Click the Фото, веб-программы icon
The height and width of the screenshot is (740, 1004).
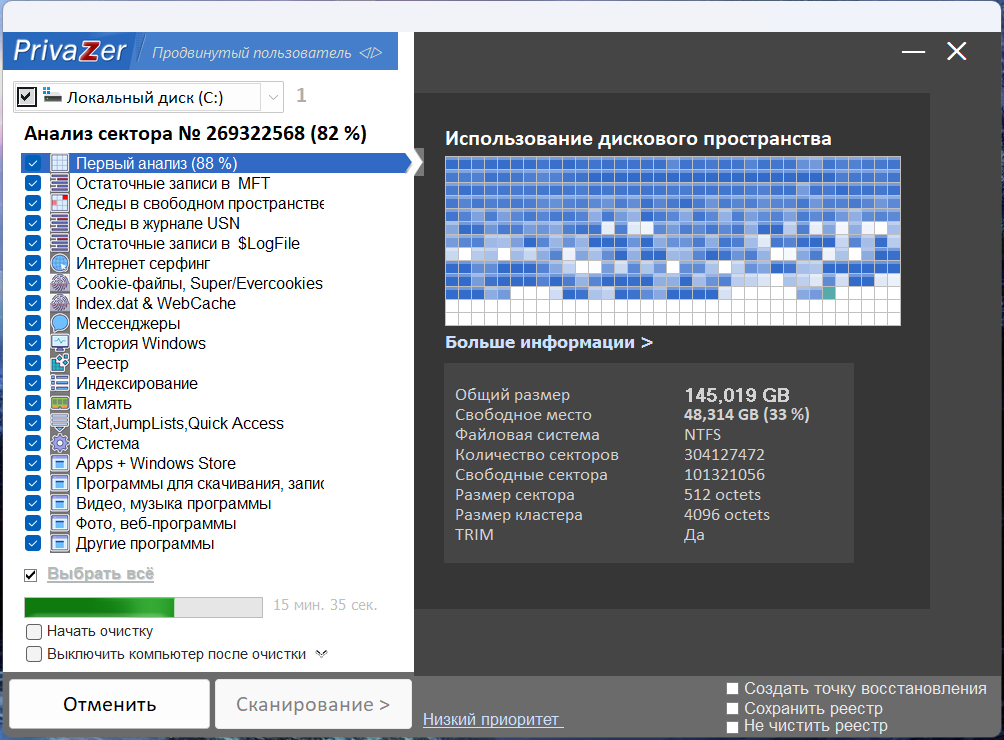click(60, 523)
